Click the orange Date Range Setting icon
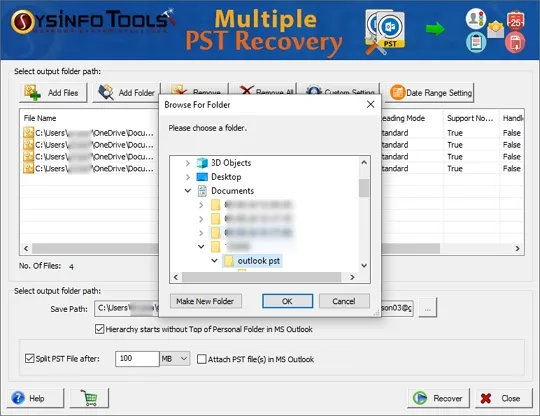This screenshot has width=540, height=416. pos(398,92)
